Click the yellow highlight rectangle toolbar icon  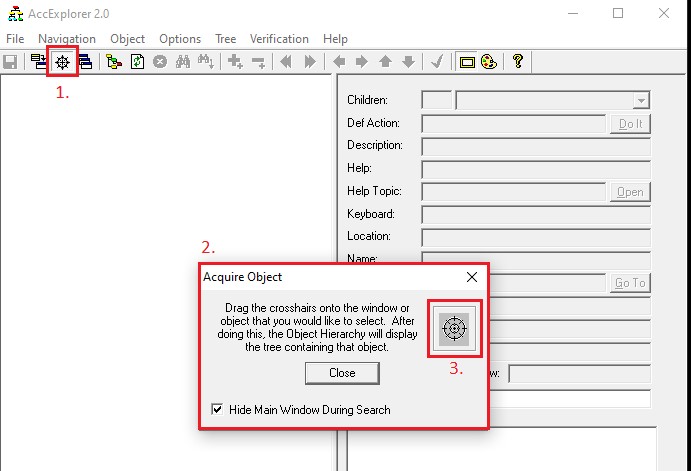pos(466,62)
